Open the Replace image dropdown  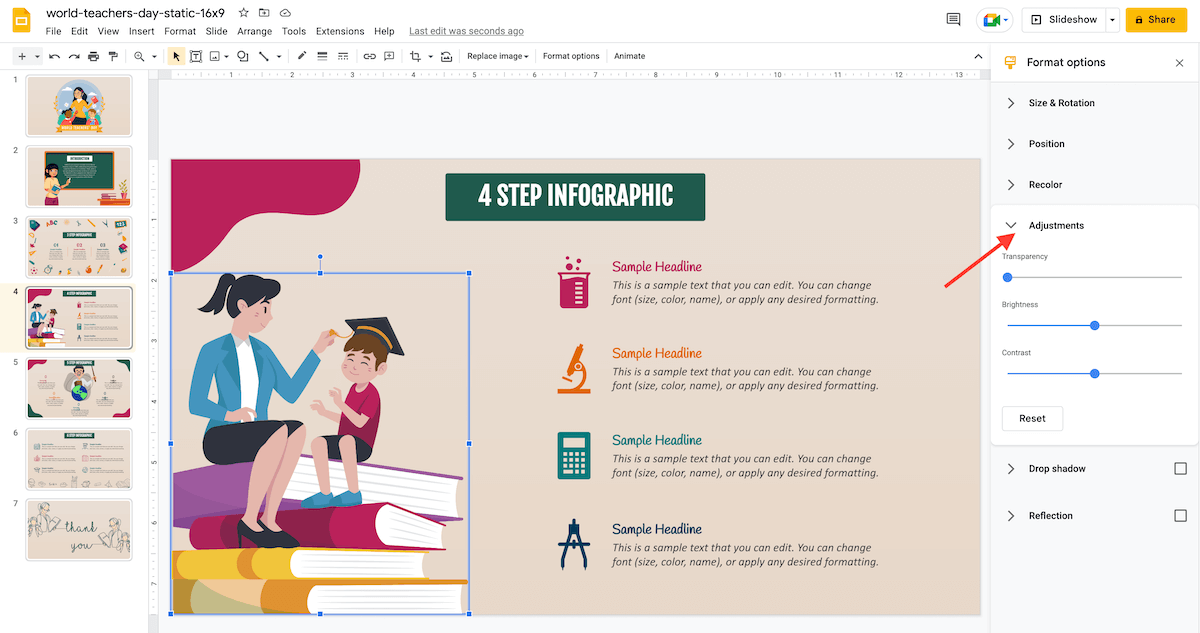coord(497,56)
